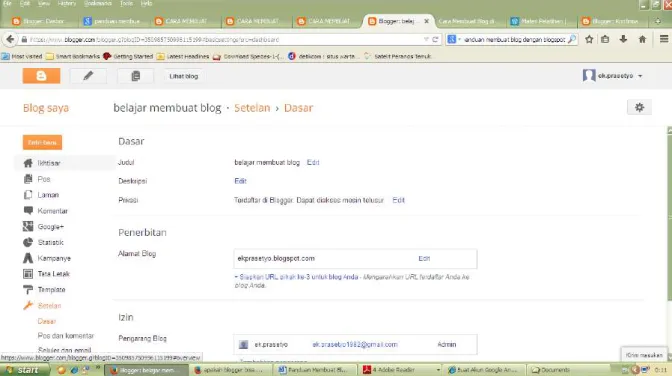Click the author Gmail address link

pos(355,345)
